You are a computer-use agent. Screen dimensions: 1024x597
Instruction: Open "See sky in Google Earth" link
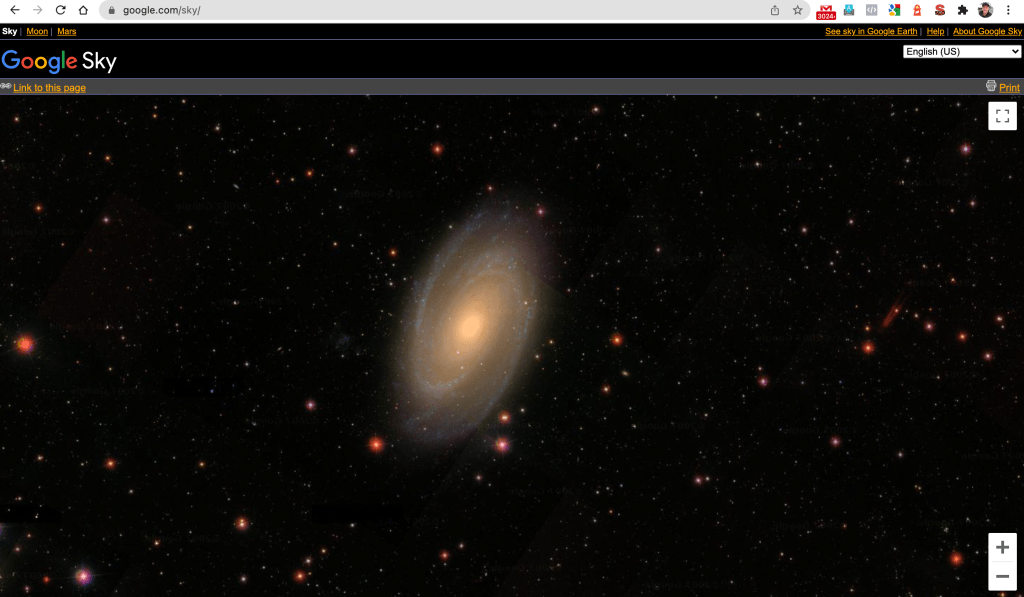click(x=870, y=32)
